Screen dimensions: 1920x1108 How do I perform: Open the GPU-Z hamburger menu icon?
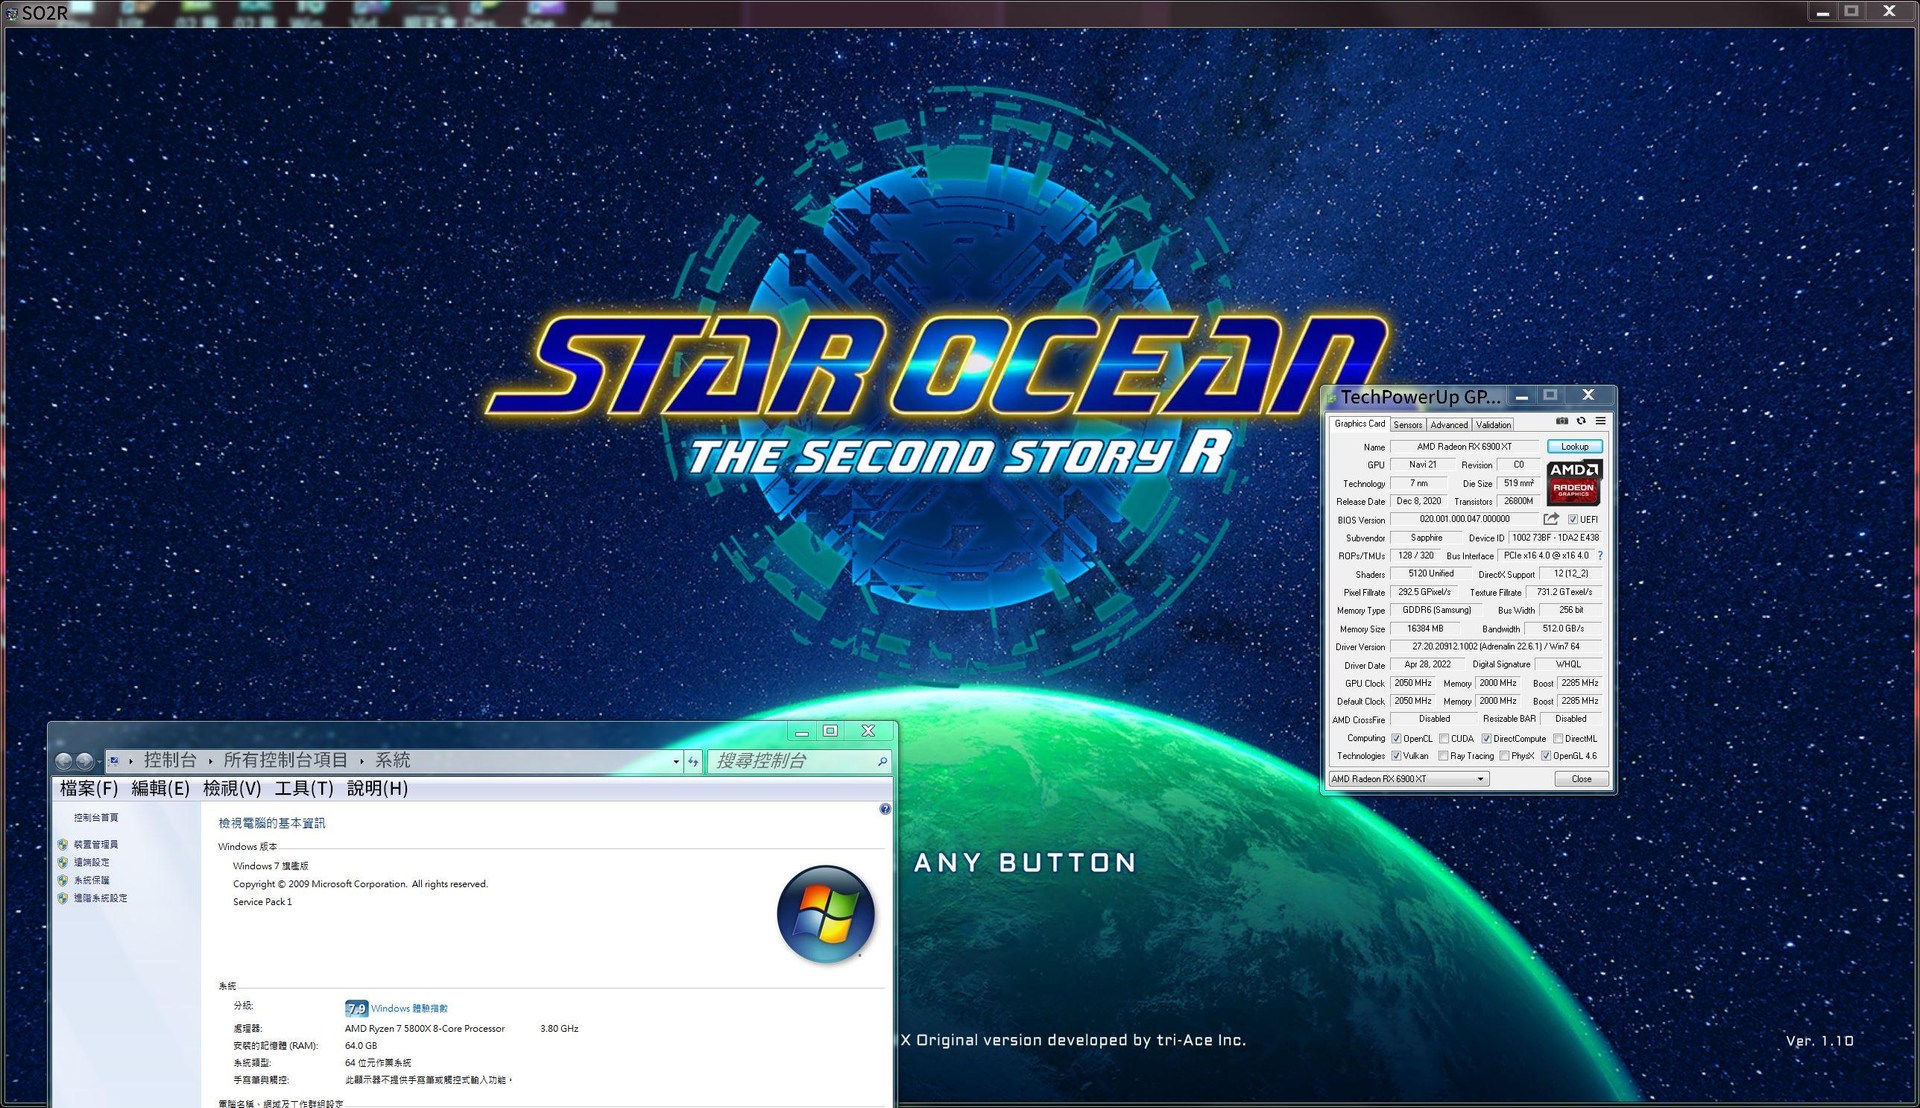(1600, 421)
